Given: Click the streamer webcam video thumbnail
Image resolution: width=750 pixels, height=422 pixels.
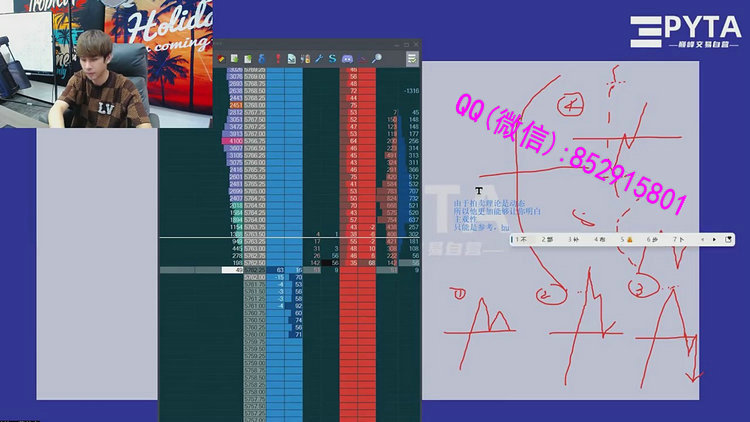Looking at the screenshot, I should click(106, 64).
